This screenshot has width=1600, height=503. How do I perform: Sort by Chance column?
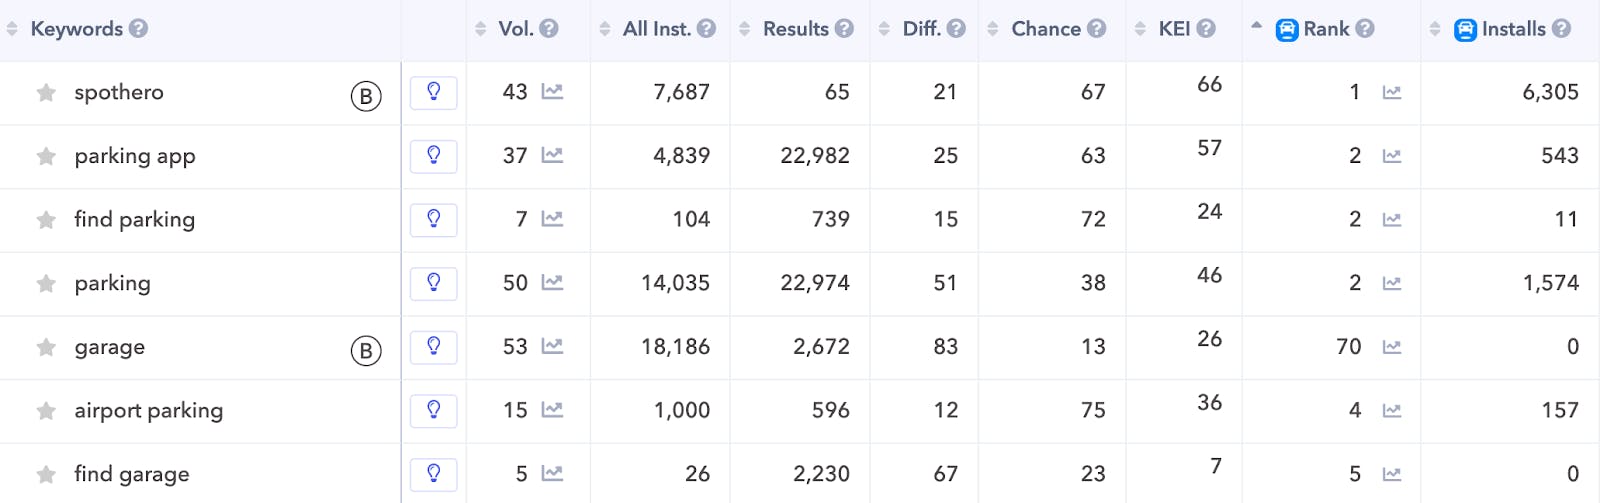point(1045,29)
